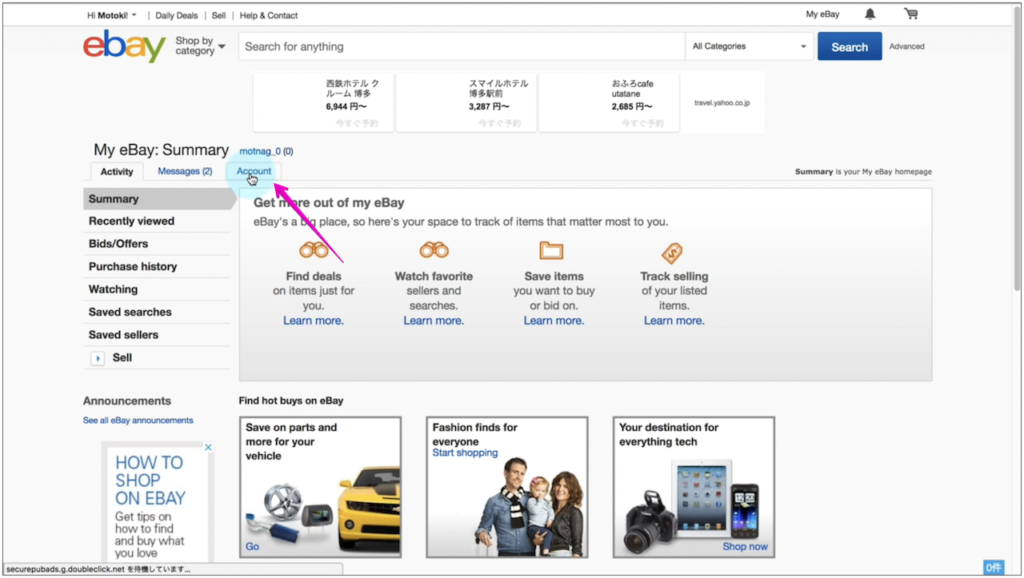Image resolution: width=1024 pixels, height=578 pixels.
Task: Click Shop now on tech banner
Action: pos(745,547)
